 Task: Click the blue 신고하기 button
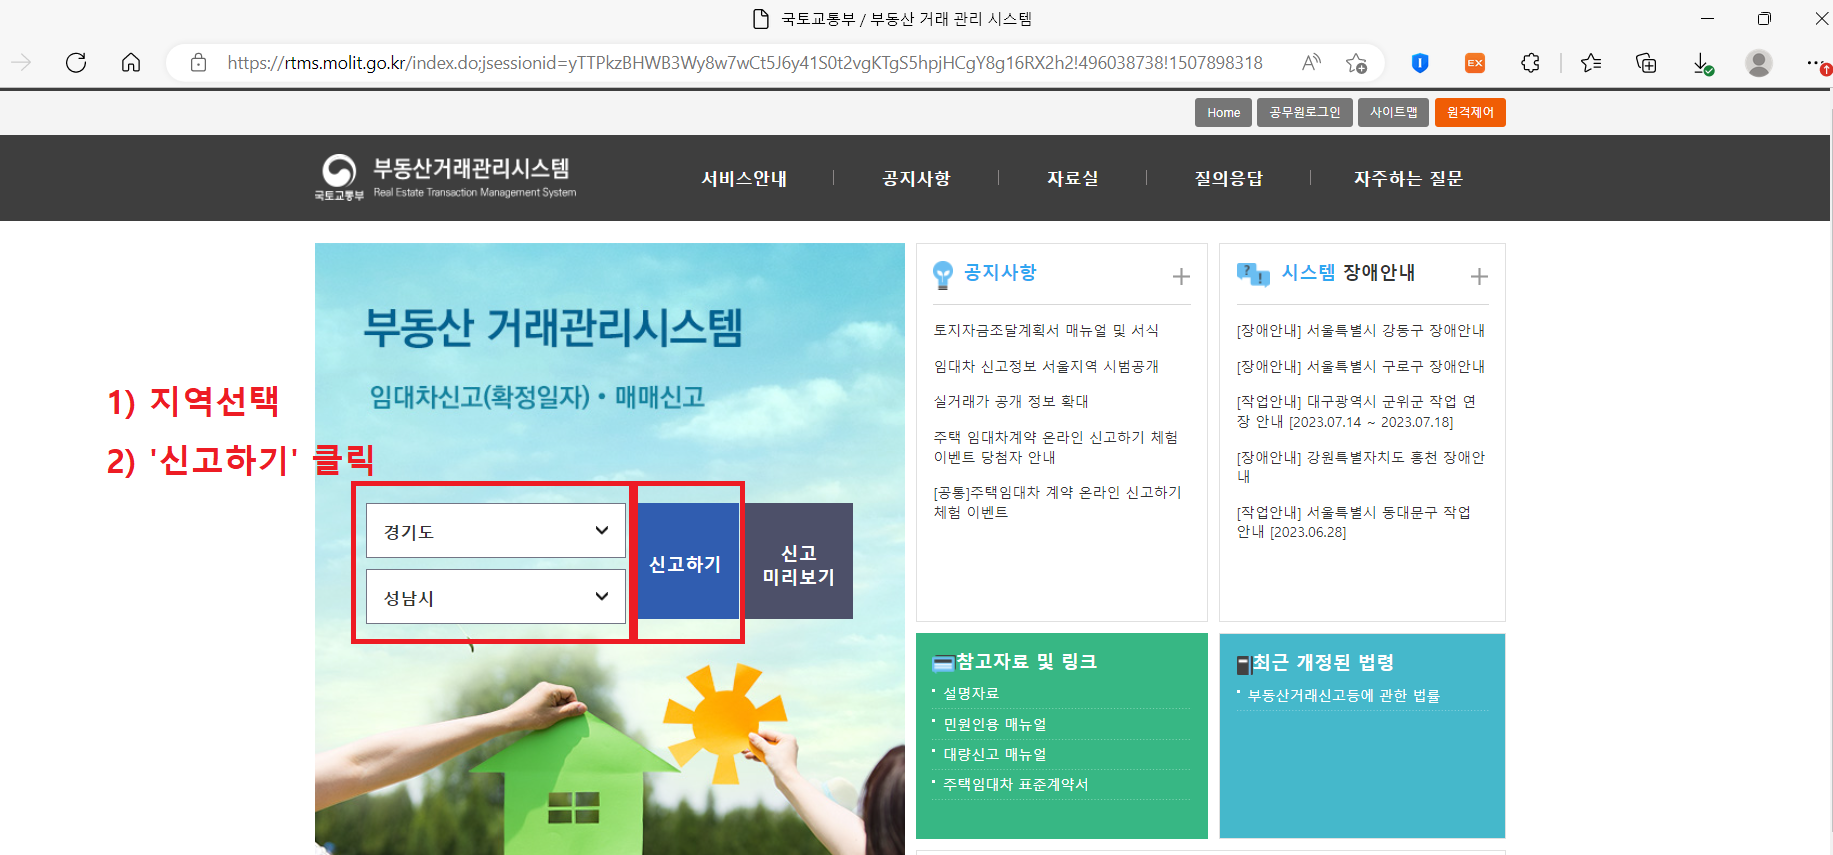(x=686, y=561)
